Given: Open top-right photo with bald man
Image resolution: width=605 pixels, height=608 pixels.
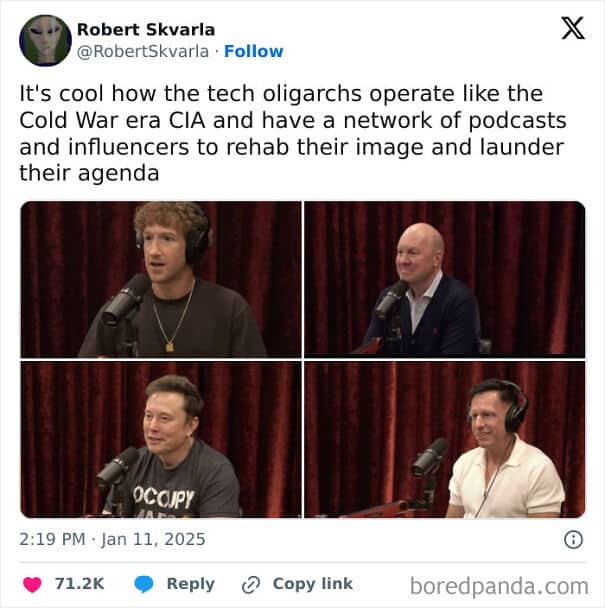Looking at the screenshot, I should click(445, 279).
